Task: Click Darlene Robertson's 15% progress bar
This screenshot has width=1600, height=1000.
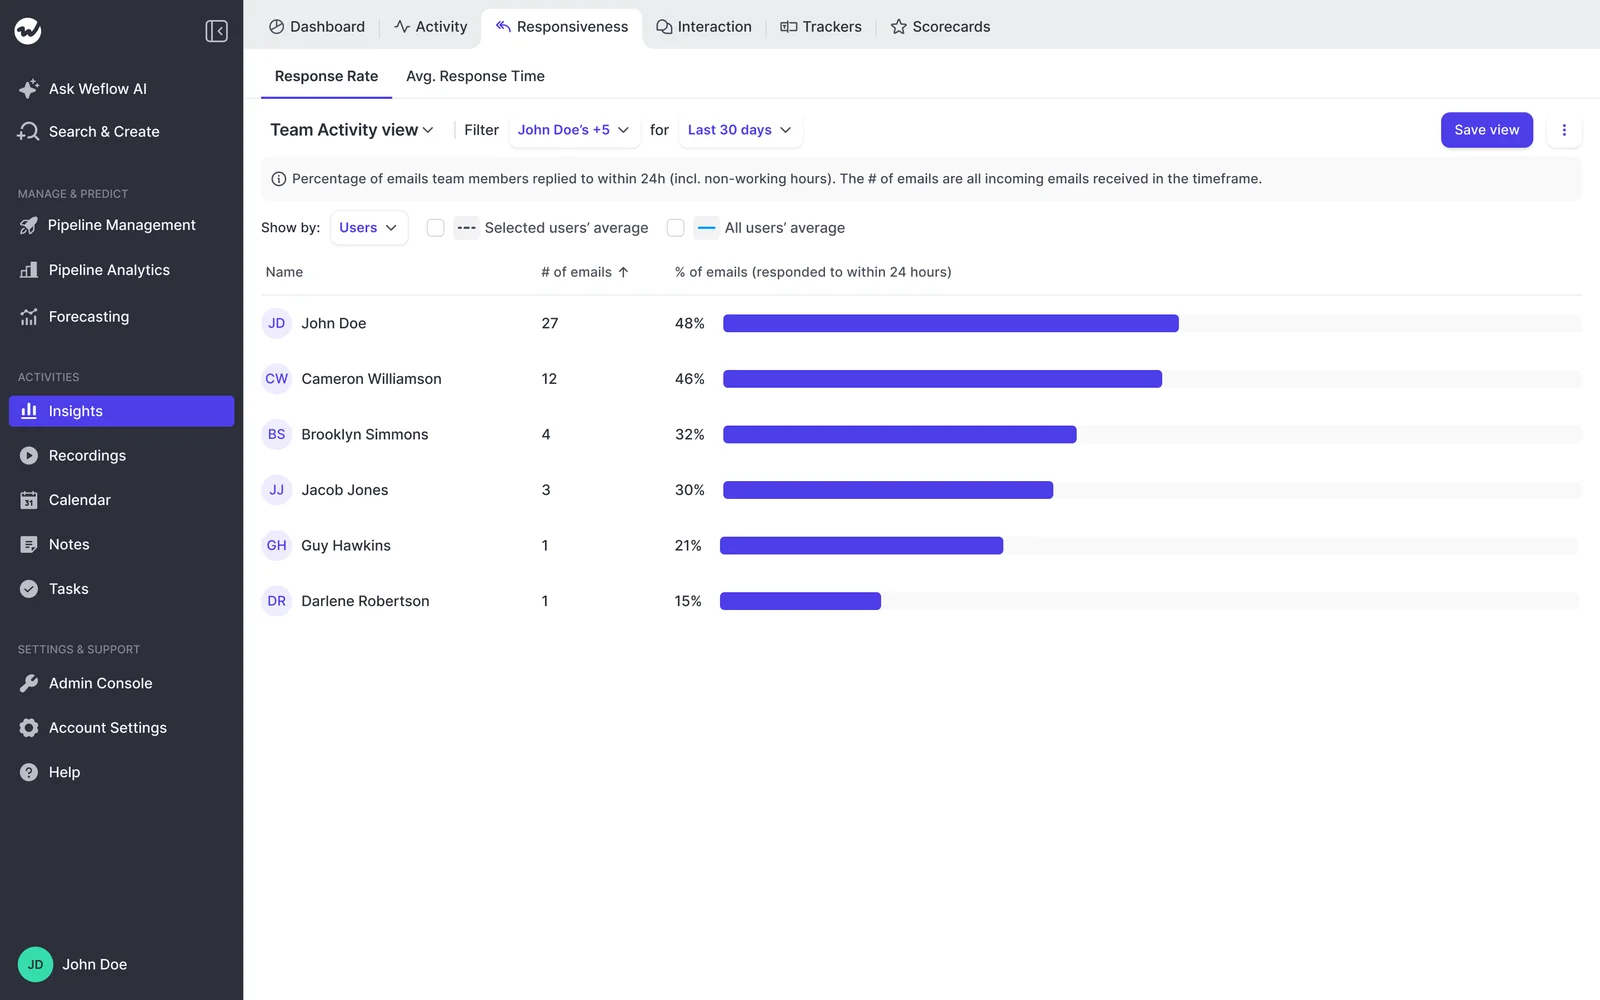Action: tap(800, 601)
